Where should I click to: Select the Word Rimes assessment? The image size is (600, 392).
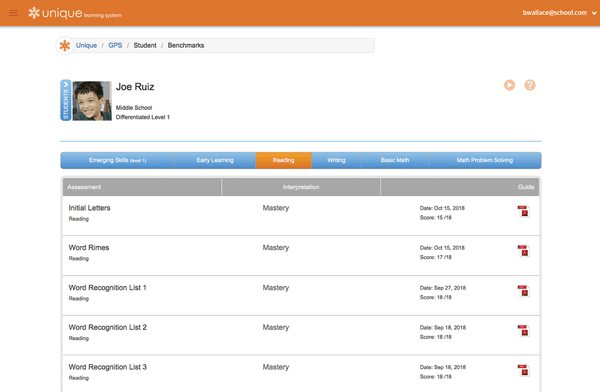(89, 248)
